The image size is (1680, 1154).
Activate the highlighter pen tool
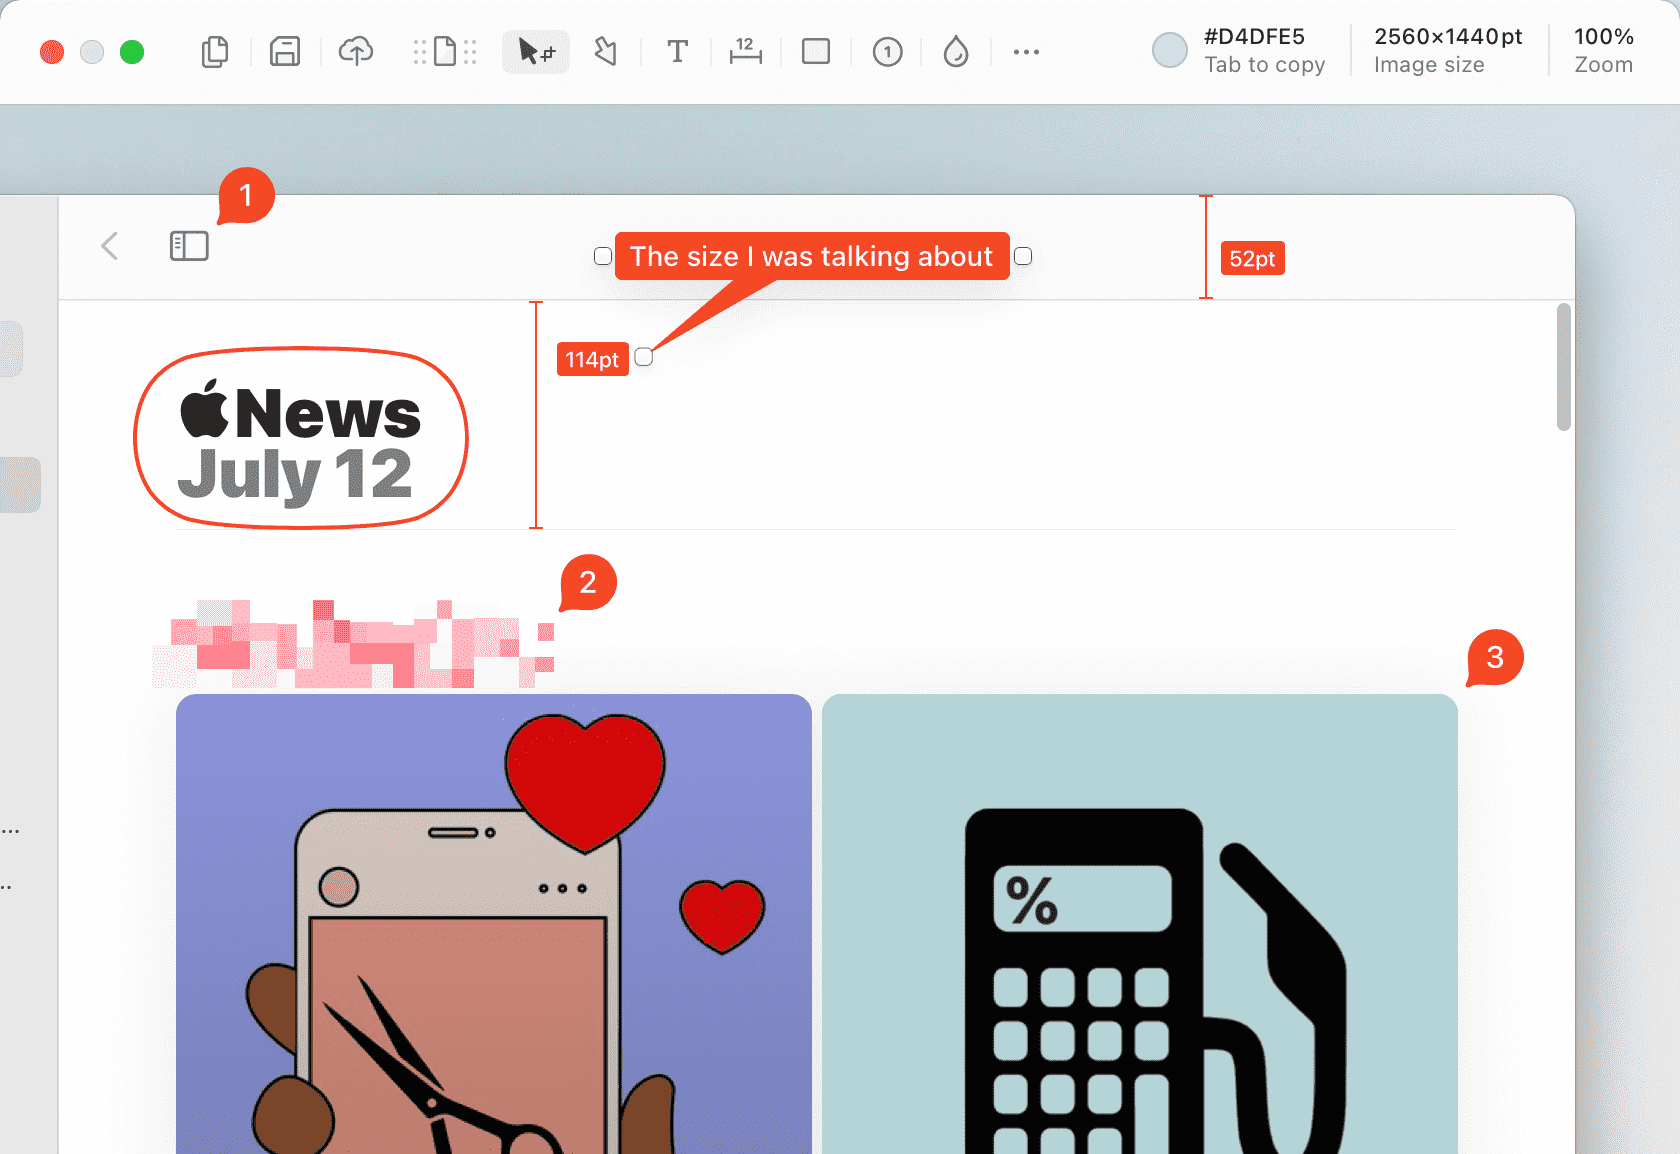tap(605, 52)
